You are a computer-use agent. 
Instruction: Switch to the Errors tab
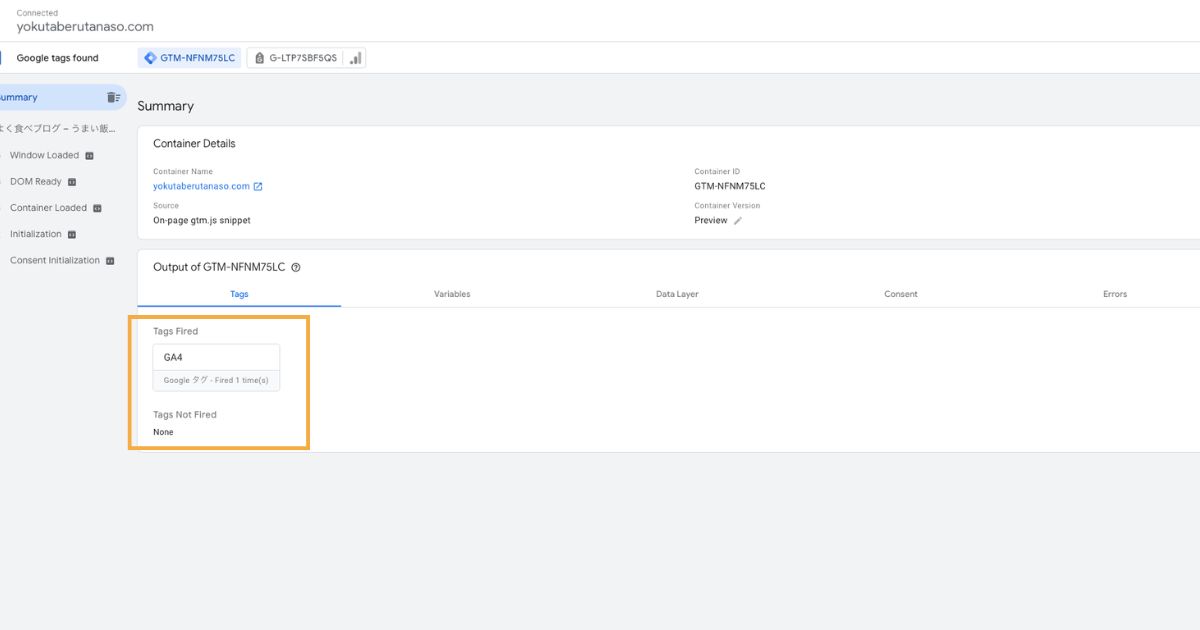click(1115, 294)
